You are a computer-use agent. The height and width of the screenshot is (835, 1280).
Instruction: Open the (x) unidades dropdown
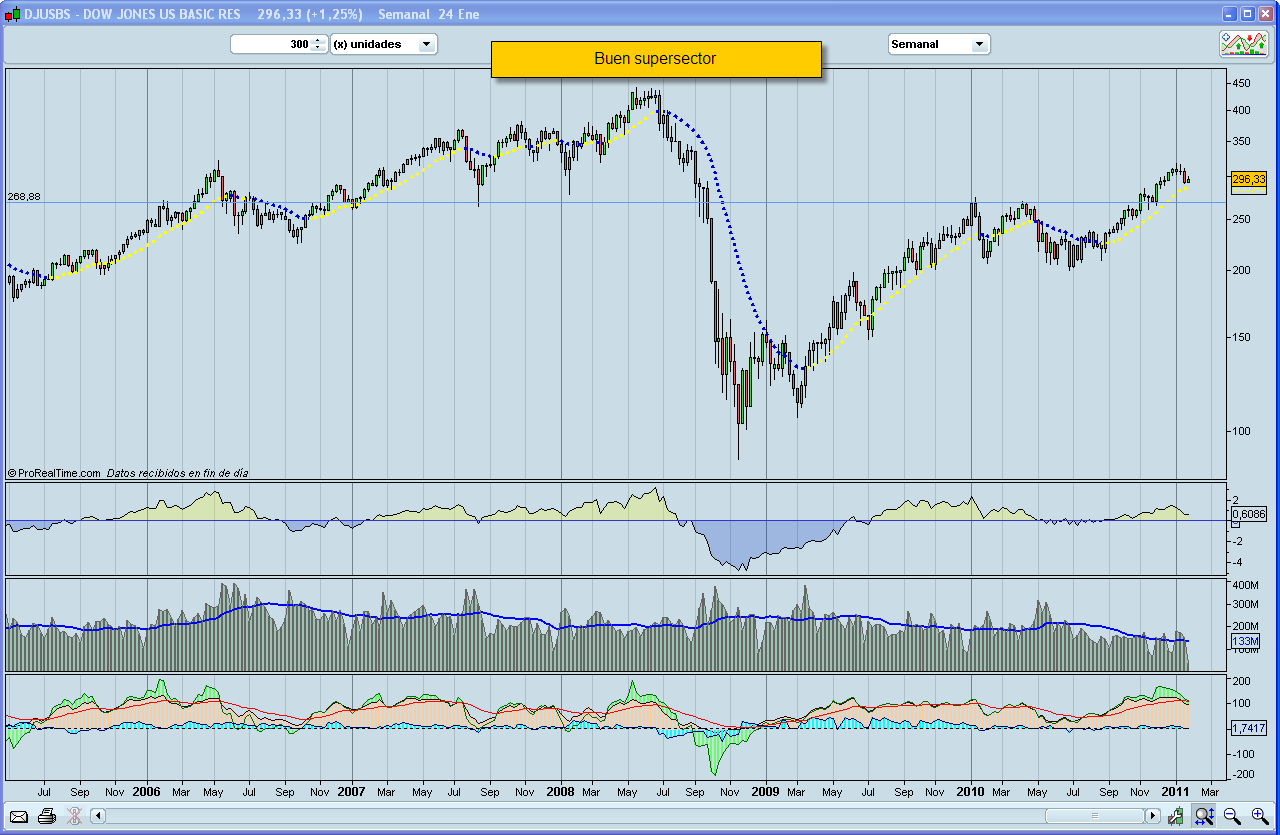(x=425, y=44)
